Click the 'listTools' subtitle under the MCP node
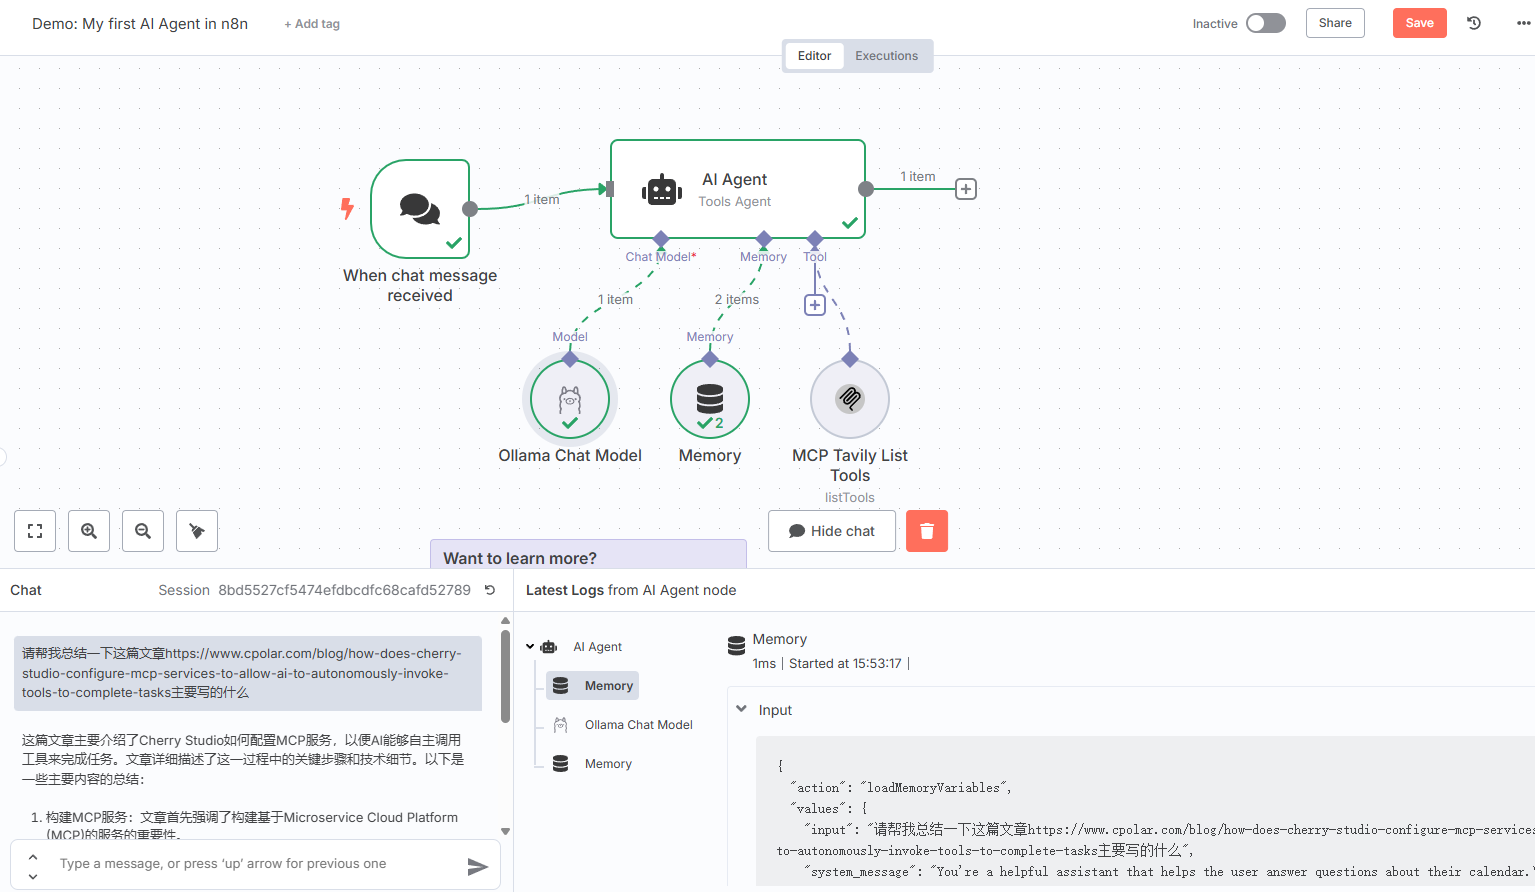Viewport: 1535px width, 892px height. [850, 497]
